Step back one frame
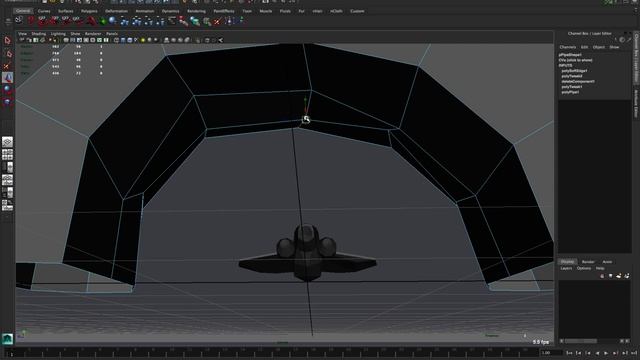This screenshot has width=640, height=360. 579,353
